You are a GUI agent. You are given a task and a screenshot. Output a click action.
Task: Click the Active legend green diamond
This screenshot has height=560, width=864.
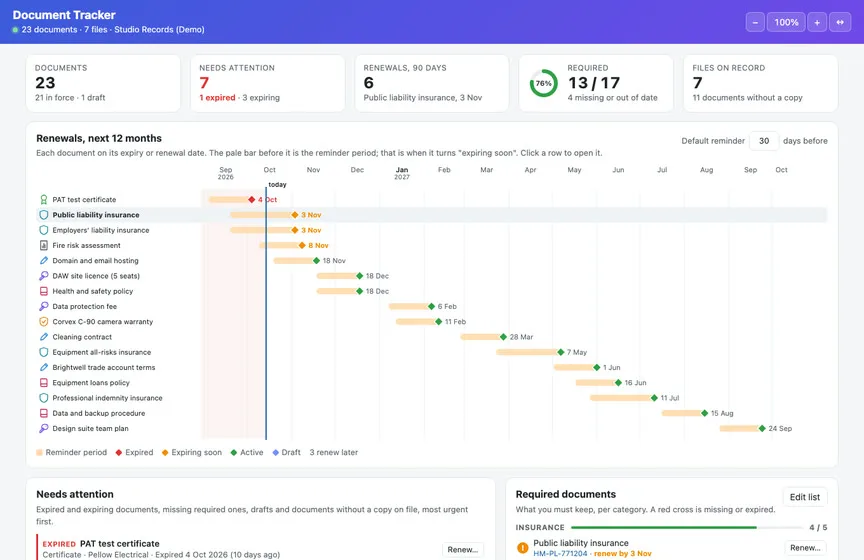coord(234,453)
